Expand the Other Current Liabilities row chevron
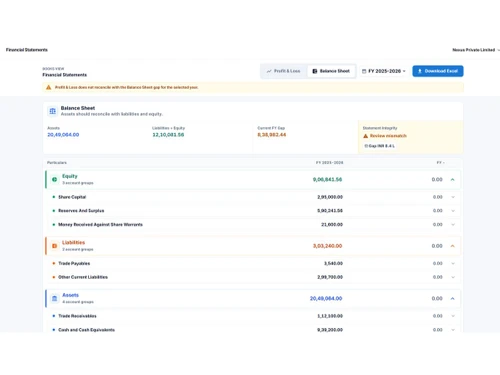 tap(453, 277)
